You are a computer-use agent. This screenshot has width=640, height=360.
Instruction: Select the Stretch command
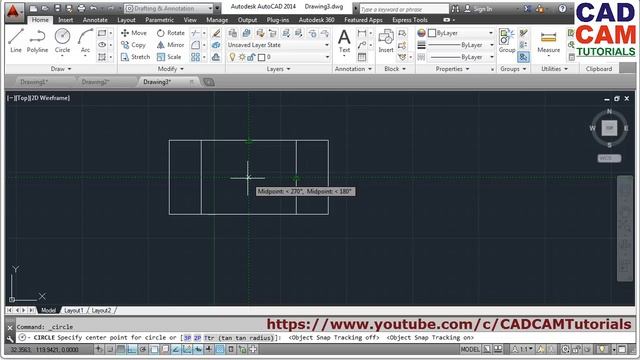click(136, 57)
